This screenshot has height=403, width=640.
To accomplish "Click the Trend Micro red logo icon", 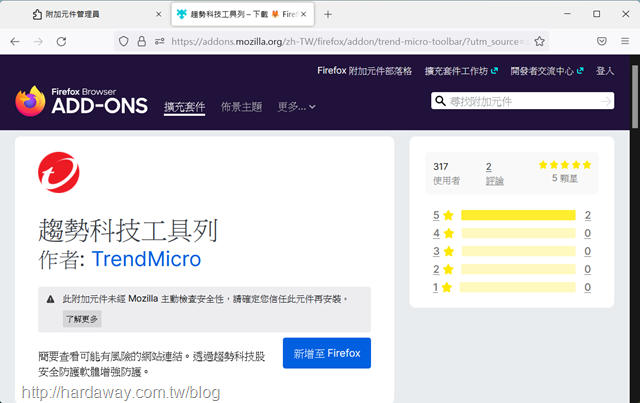I will [x=59, y=172].
